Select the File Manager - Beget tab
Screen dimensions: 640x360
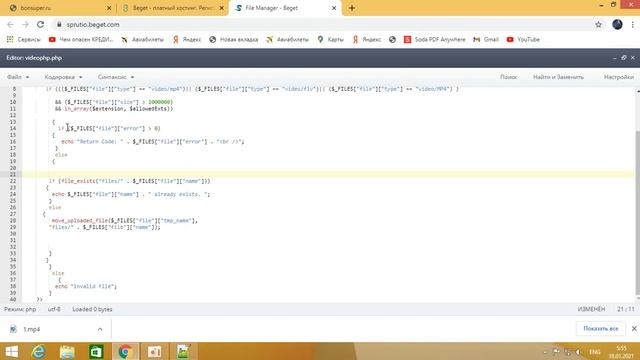point(286,8)
